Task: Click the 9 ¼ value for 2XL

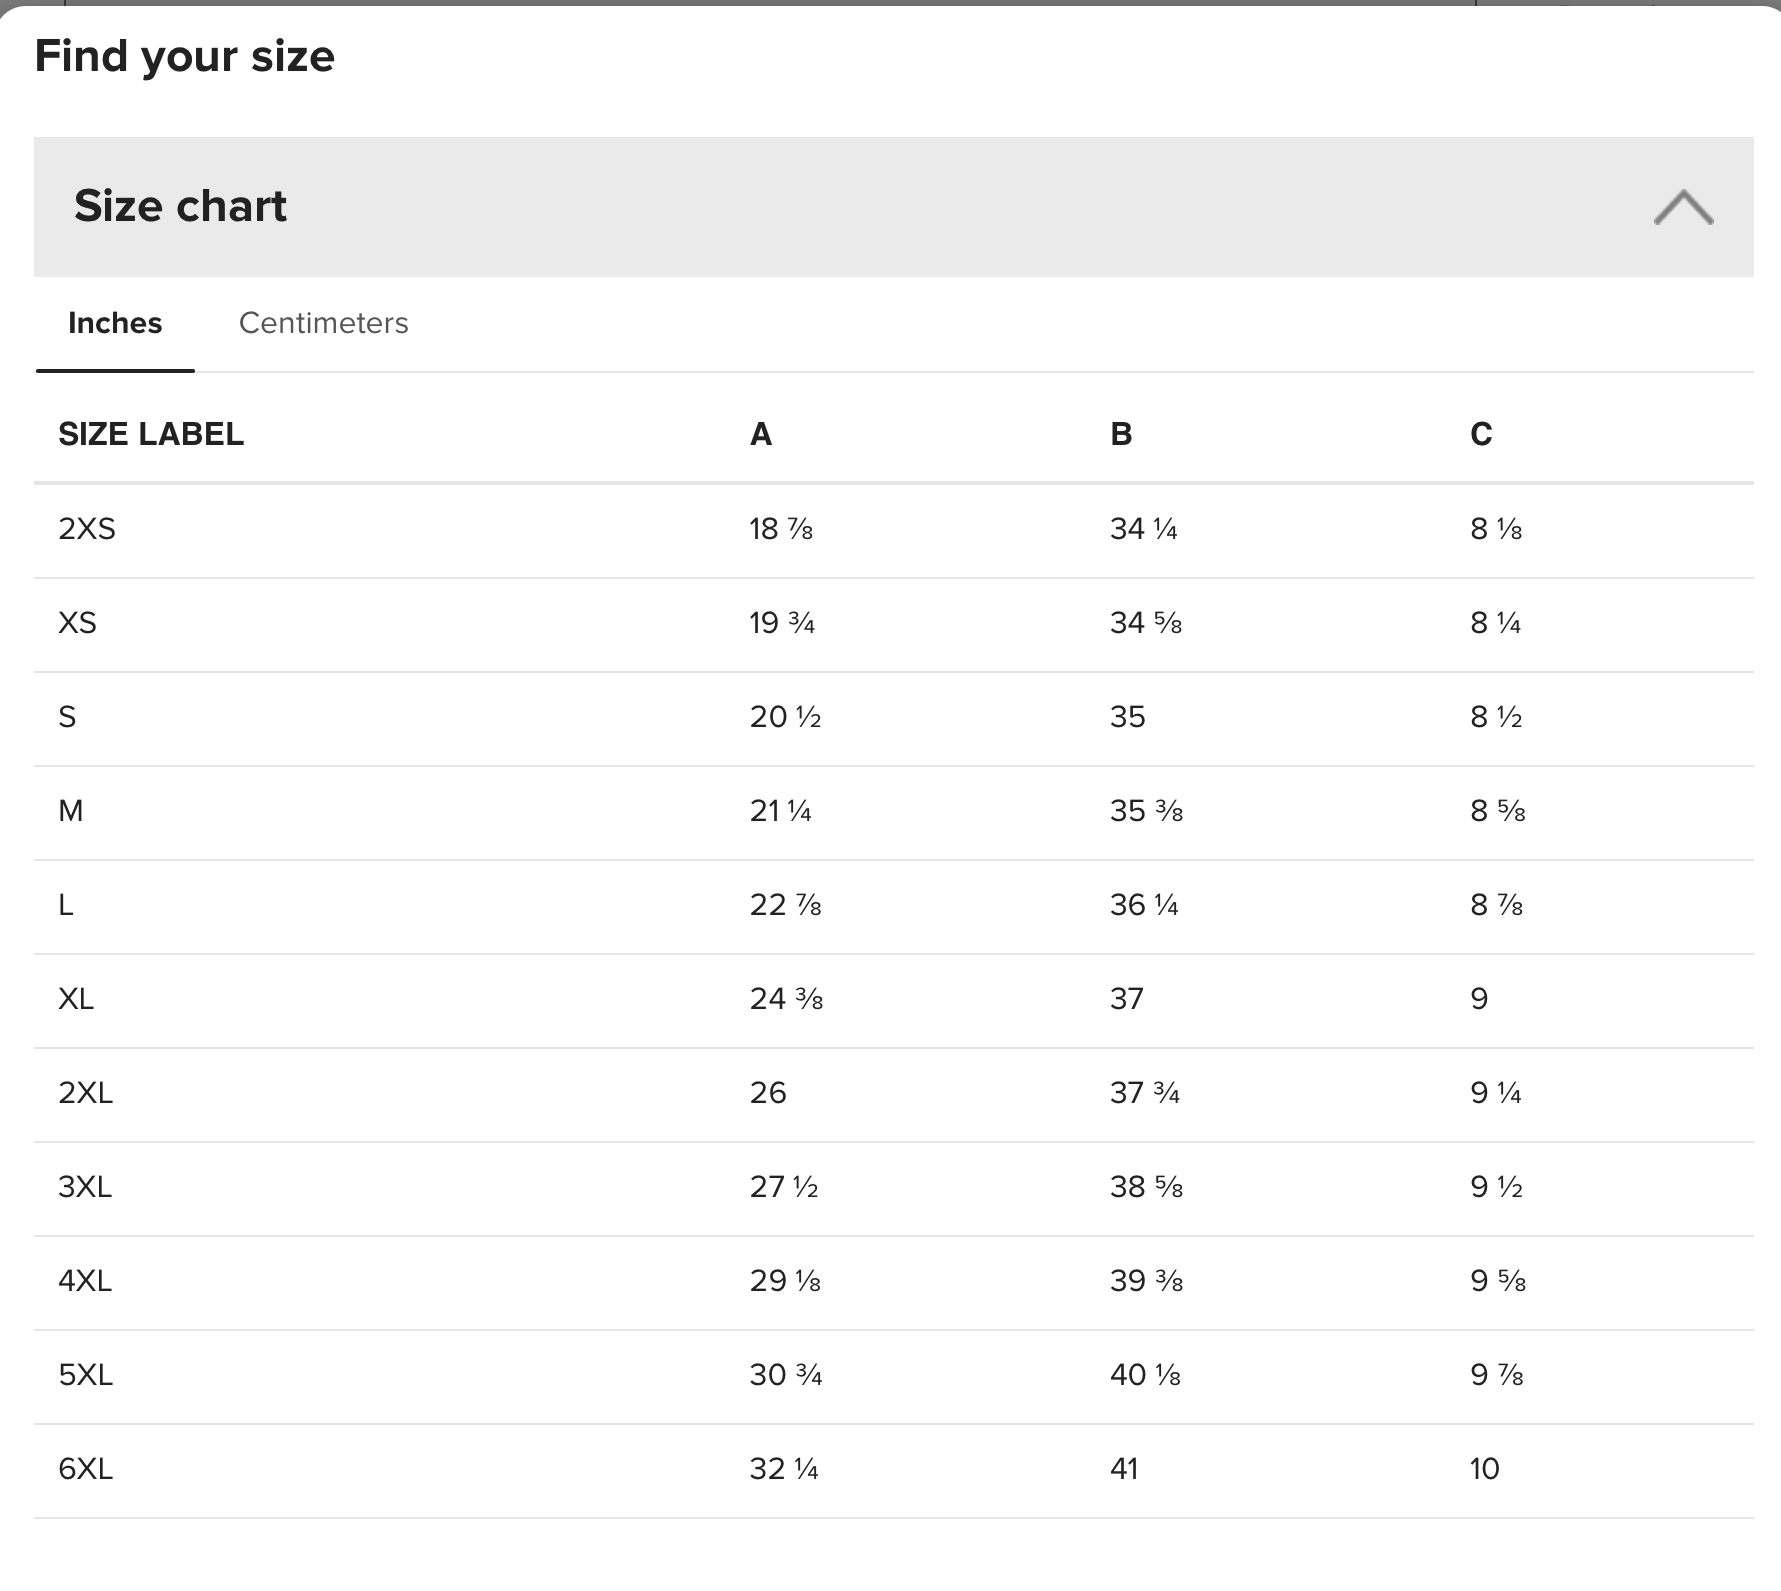Action: (x=1496, y=1092)
